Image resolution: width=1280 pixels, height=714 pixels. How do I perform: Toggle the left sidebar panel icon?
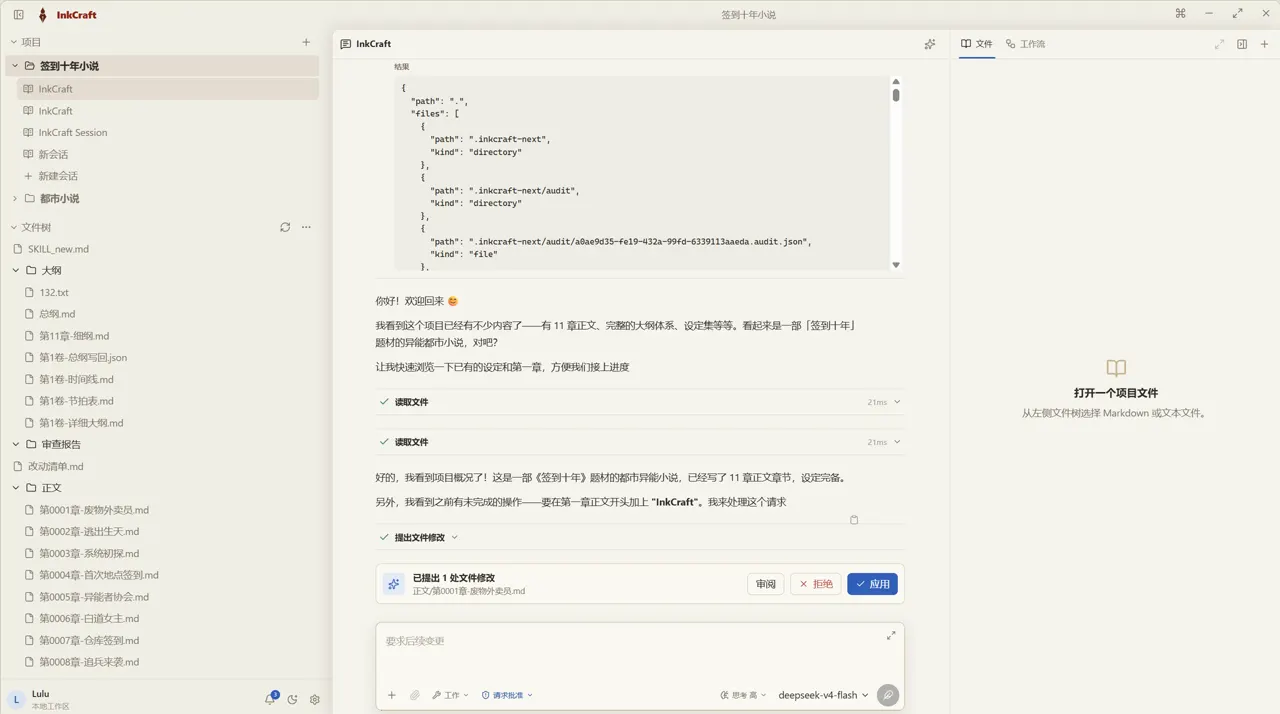[x=19, y=15]
